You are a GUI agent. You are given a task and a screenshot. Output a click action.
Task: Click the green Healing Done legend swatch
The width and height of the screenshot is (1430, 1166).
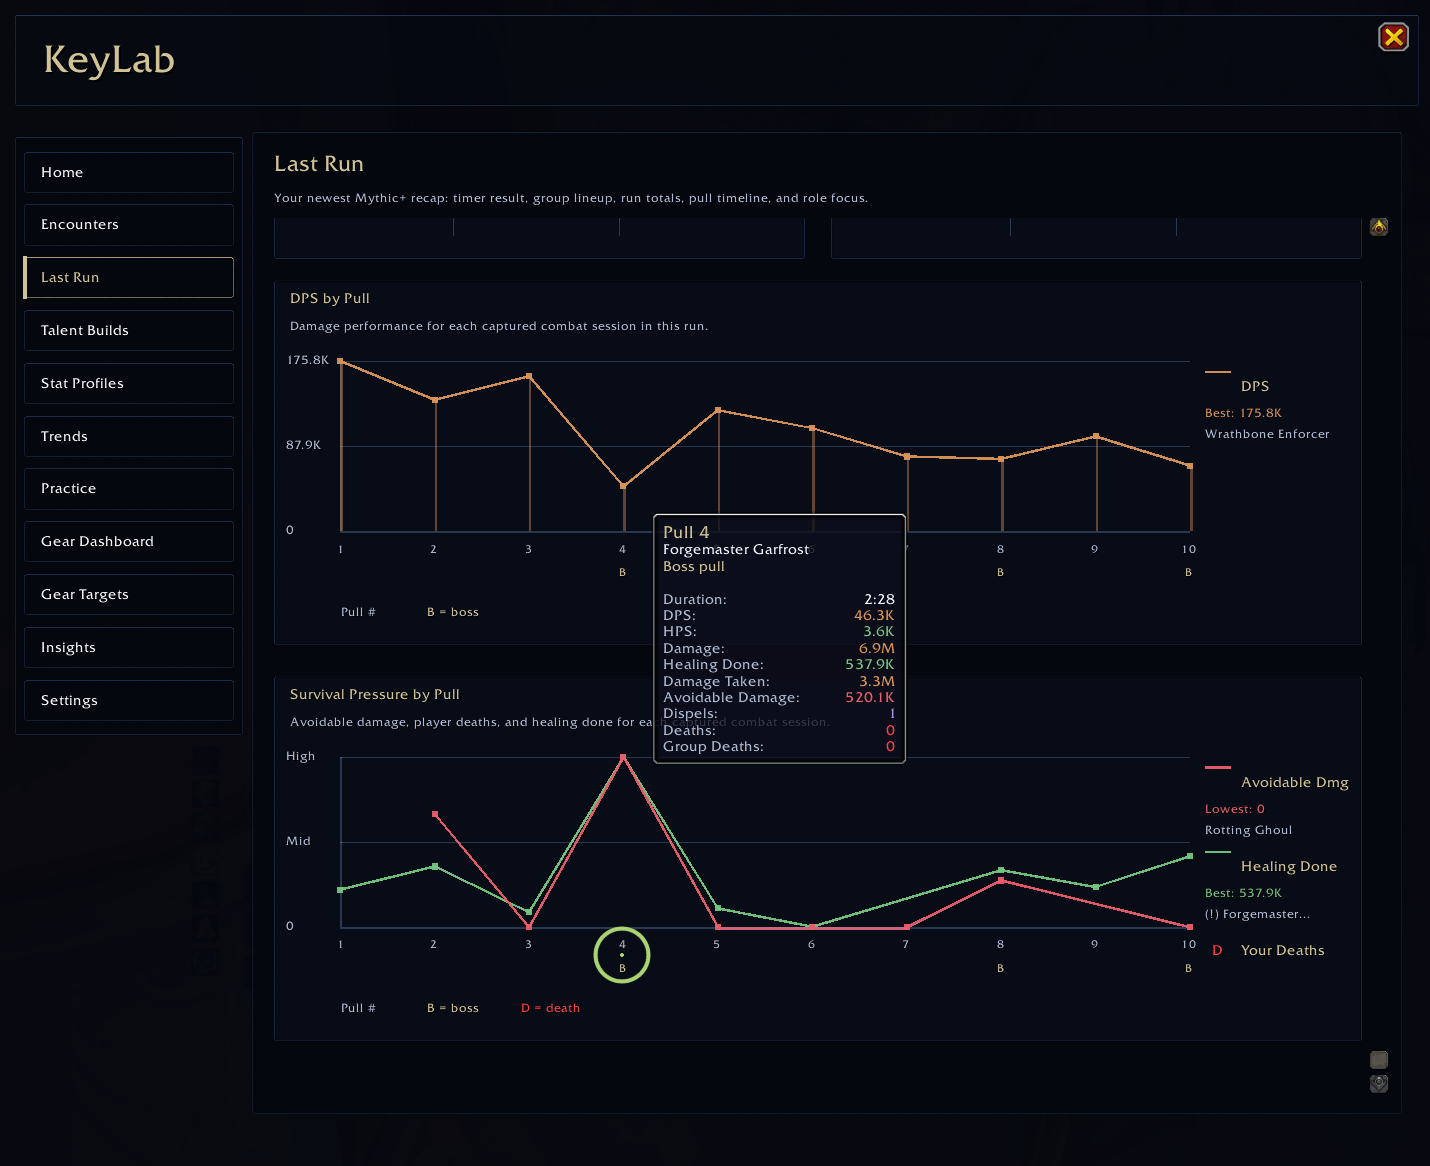(x=1218, y=852)
